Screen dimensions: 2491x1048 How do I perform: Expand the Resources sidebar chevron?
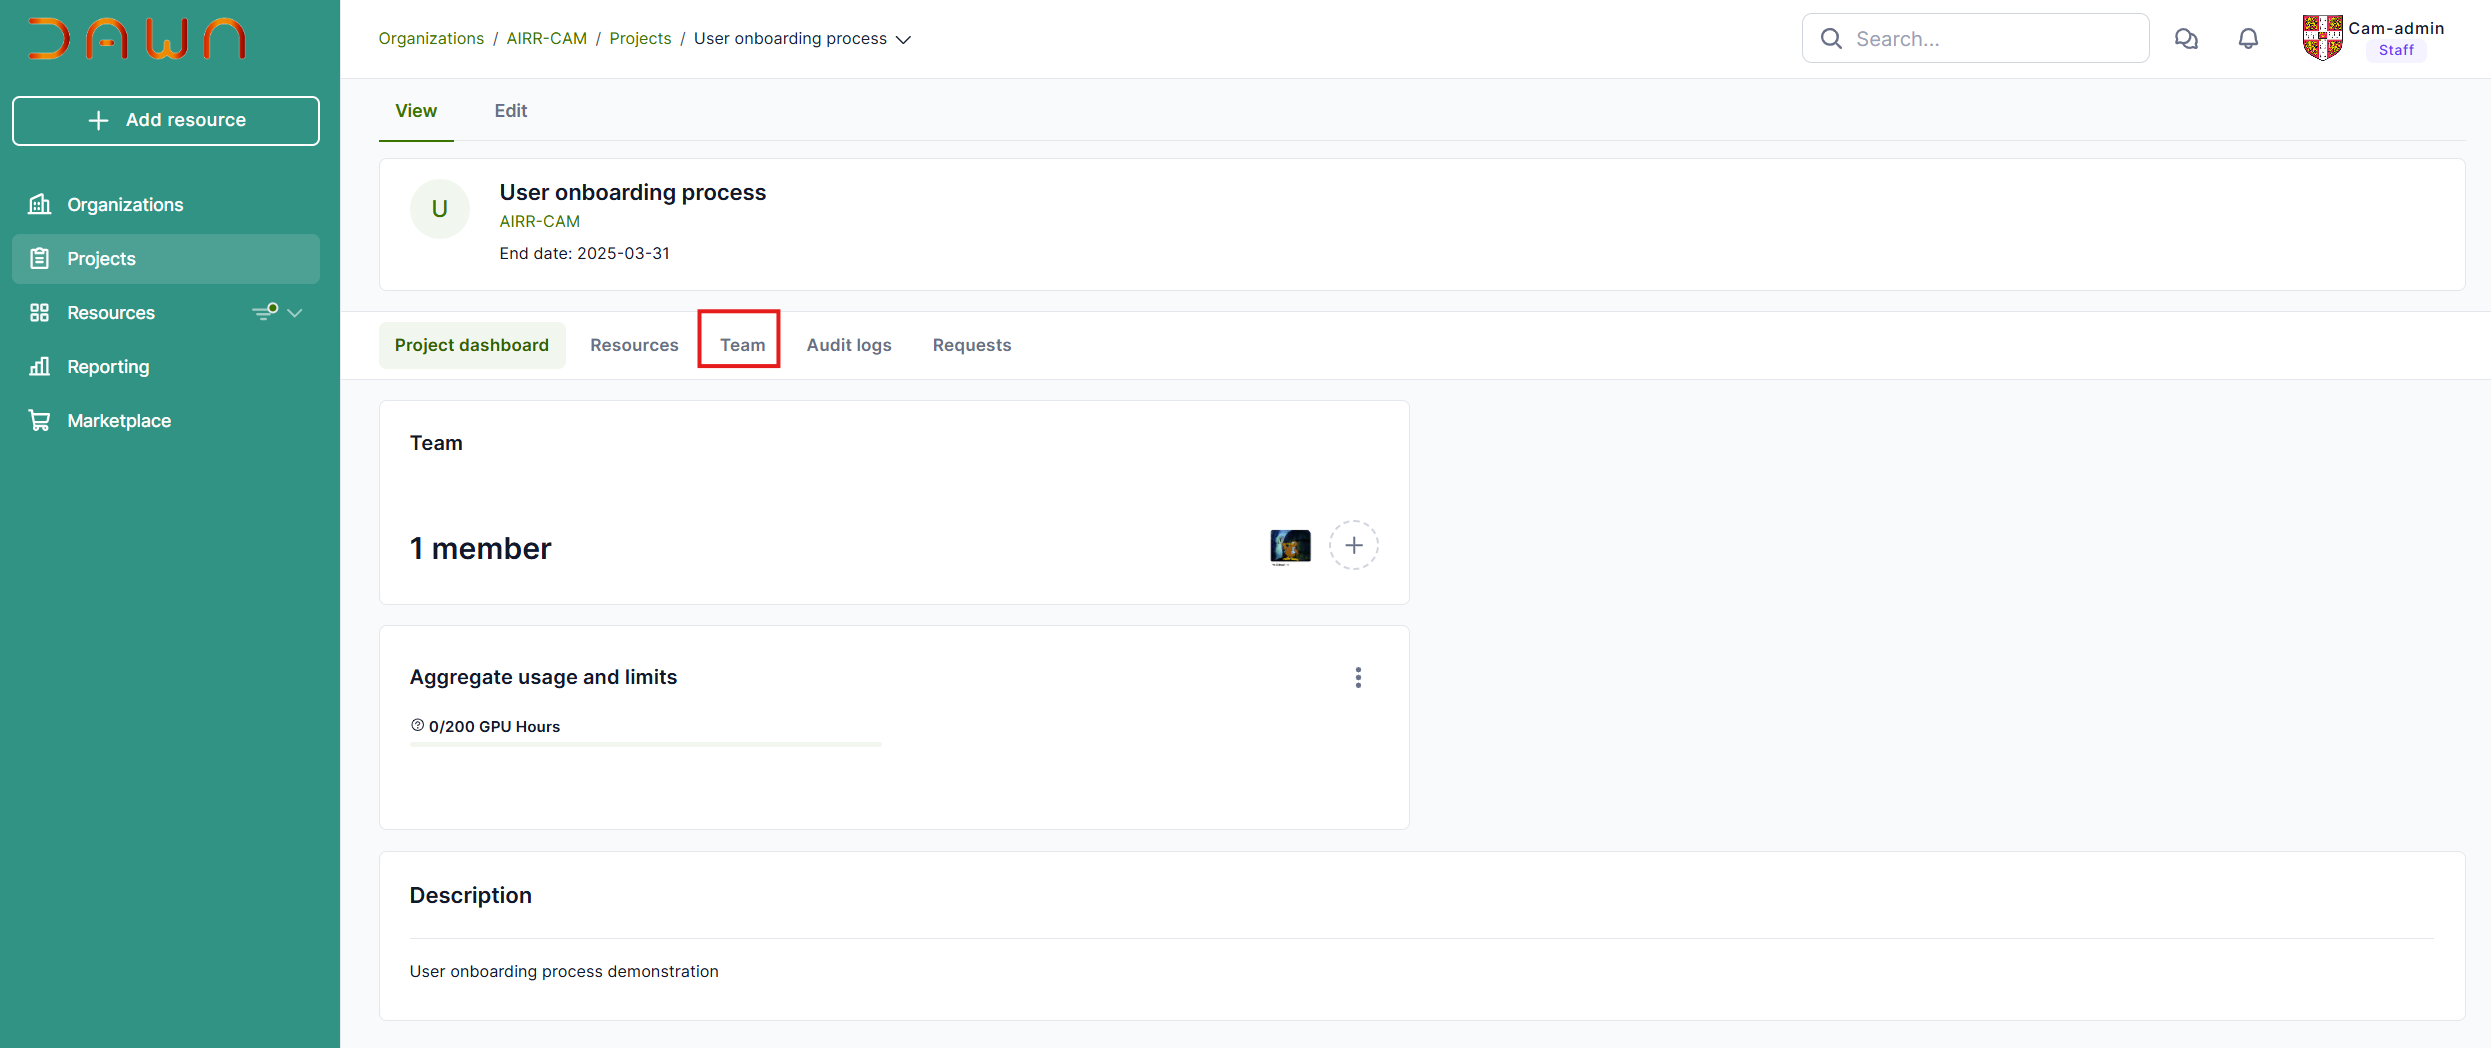click(x=295, y=313)
